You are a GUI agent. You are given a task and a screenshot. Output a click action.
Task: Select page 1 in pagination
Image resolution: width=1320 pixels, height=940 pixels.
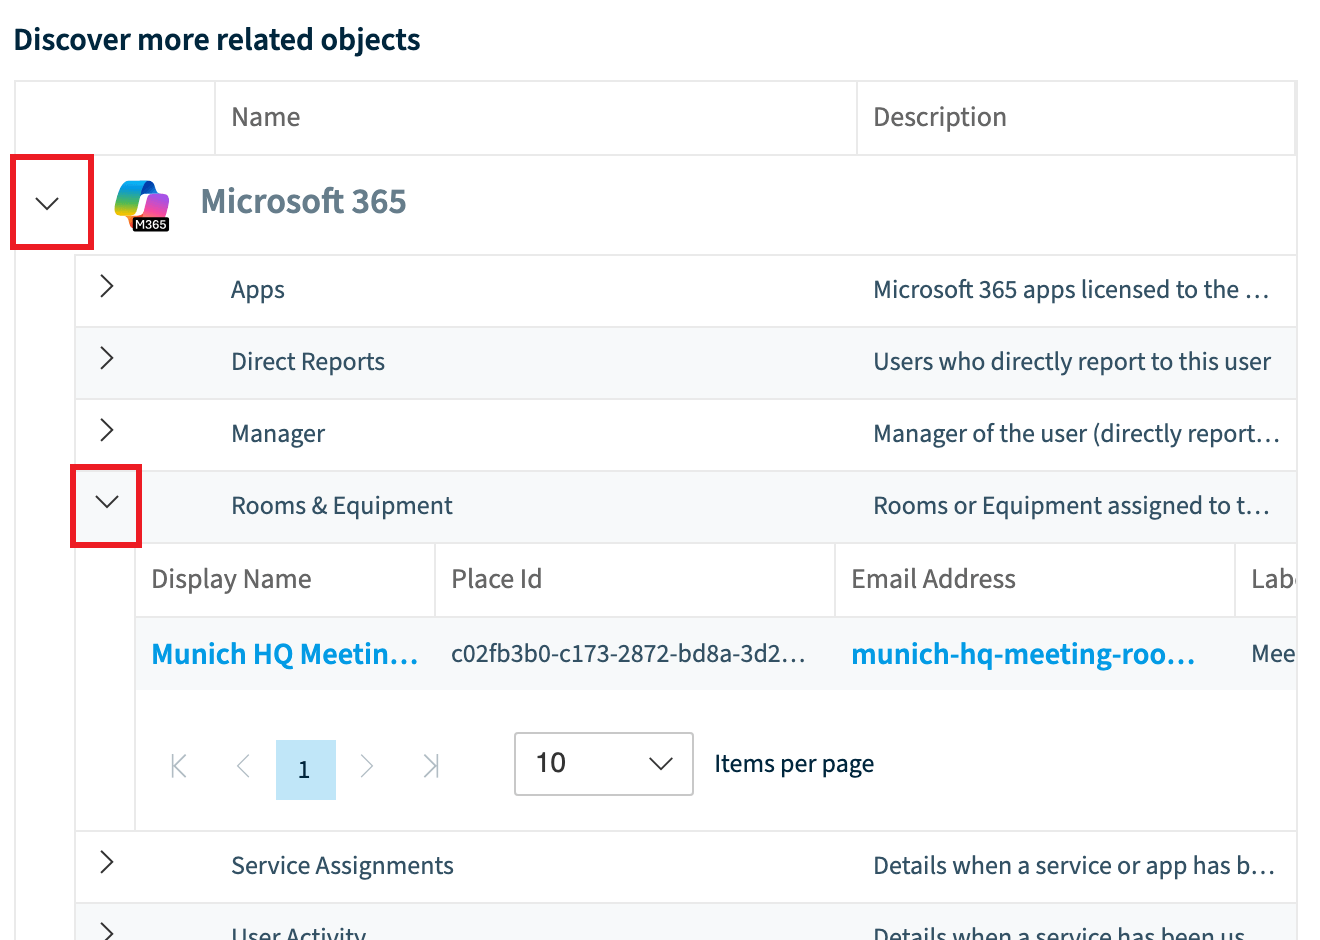pos(305,769)
